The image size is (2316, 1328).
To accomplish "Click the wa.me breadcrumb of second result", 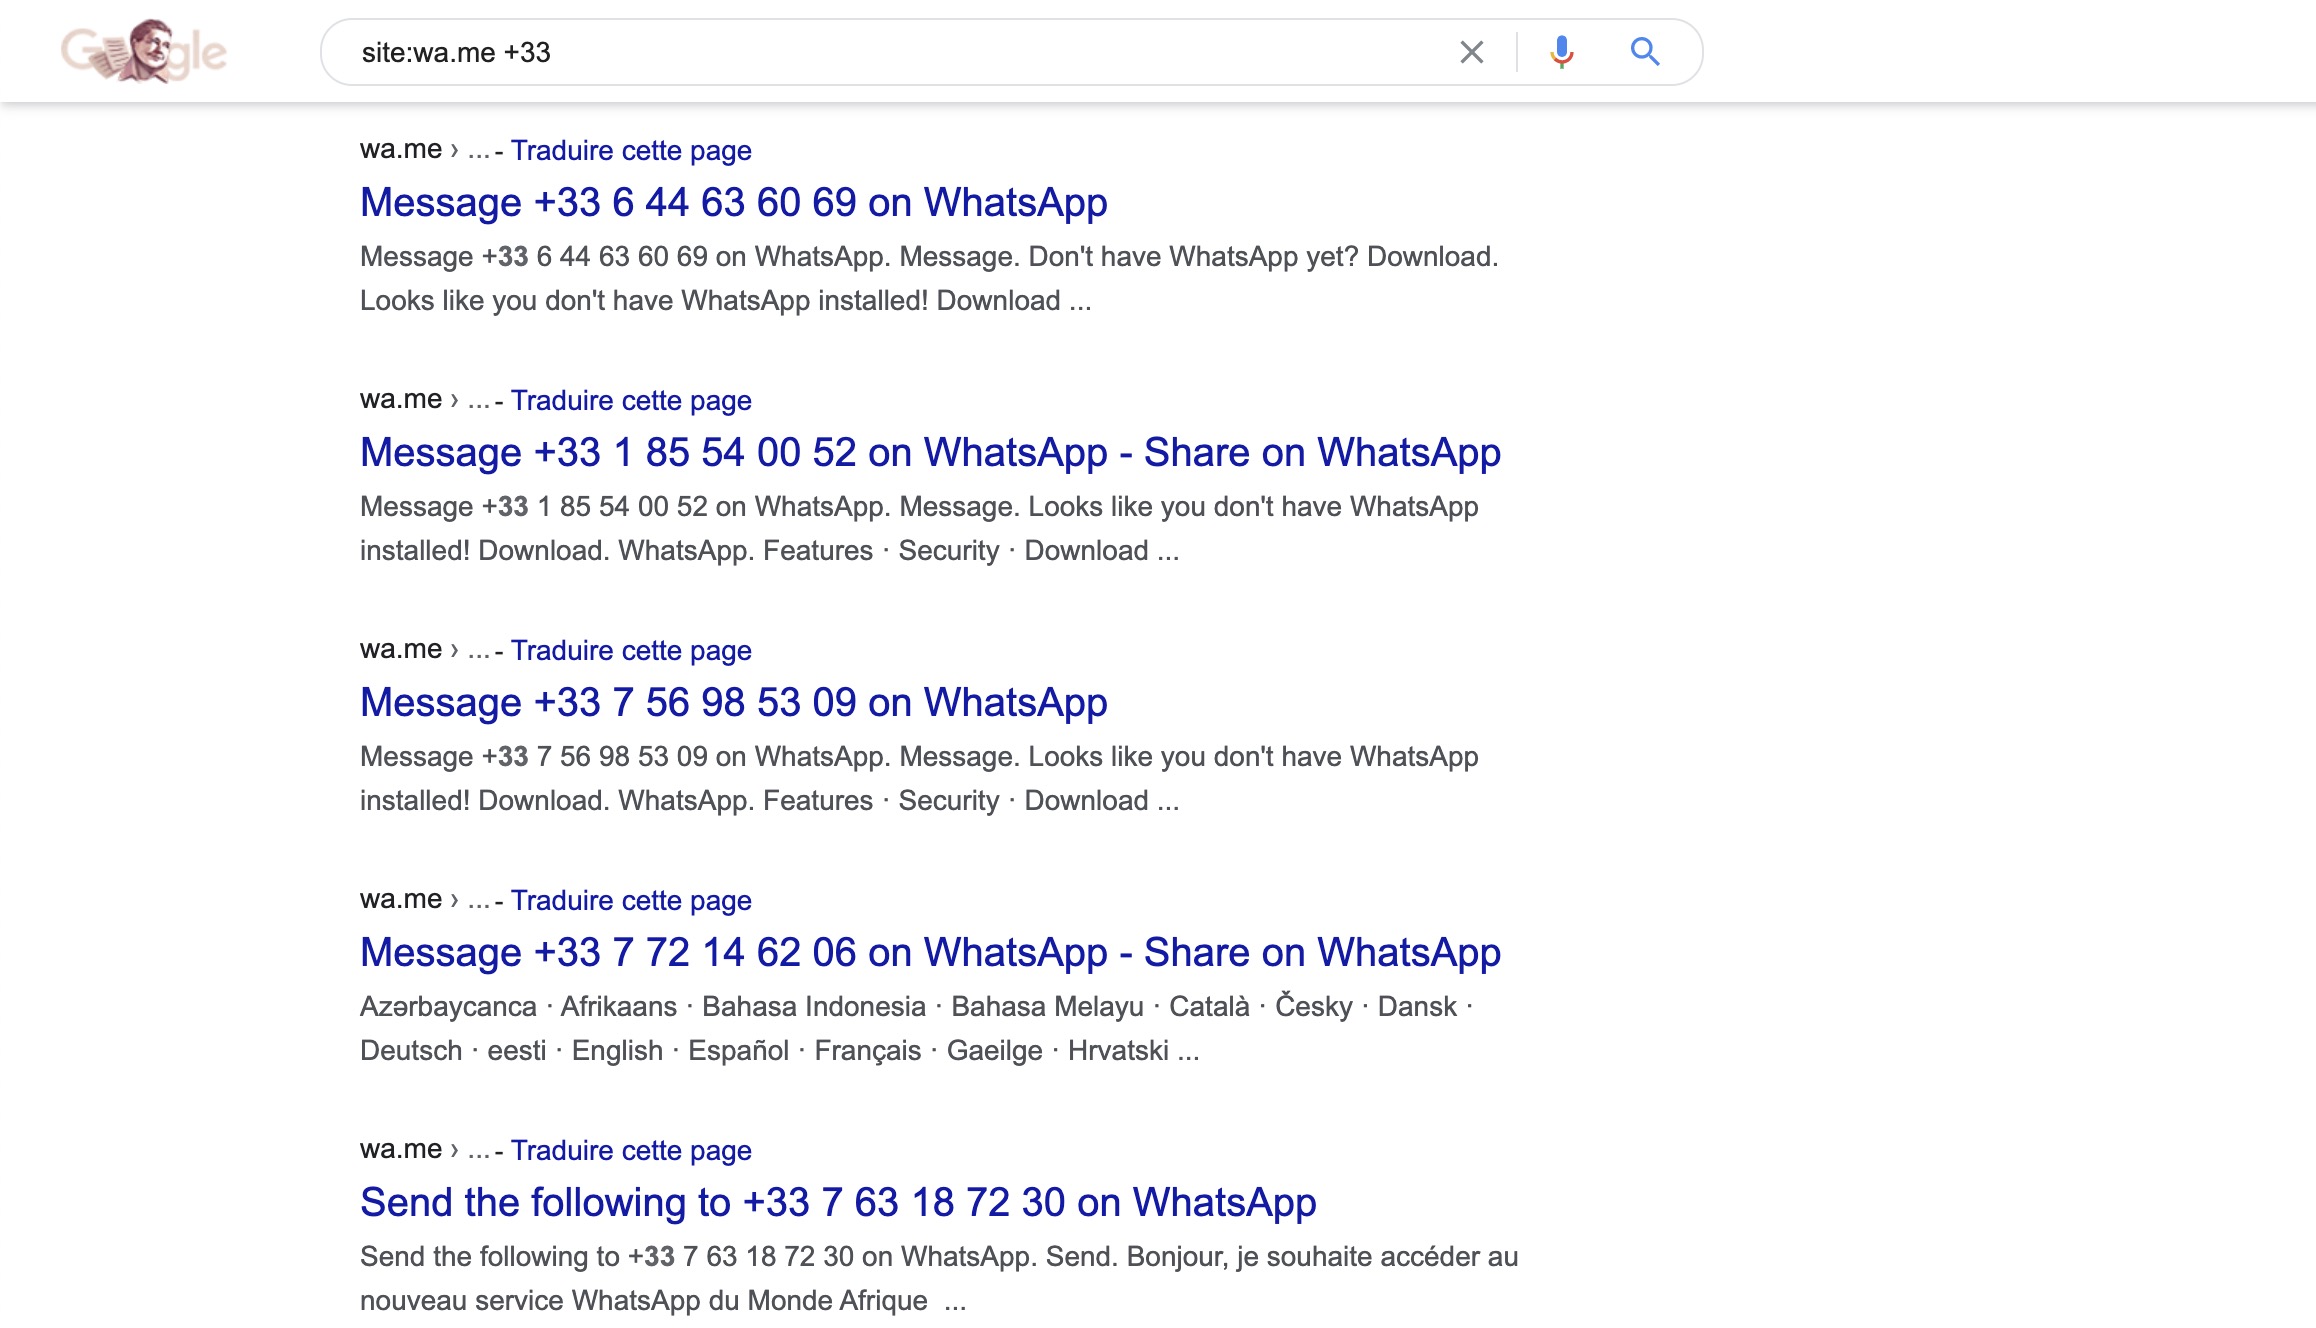I will click(x=401, y=400).
